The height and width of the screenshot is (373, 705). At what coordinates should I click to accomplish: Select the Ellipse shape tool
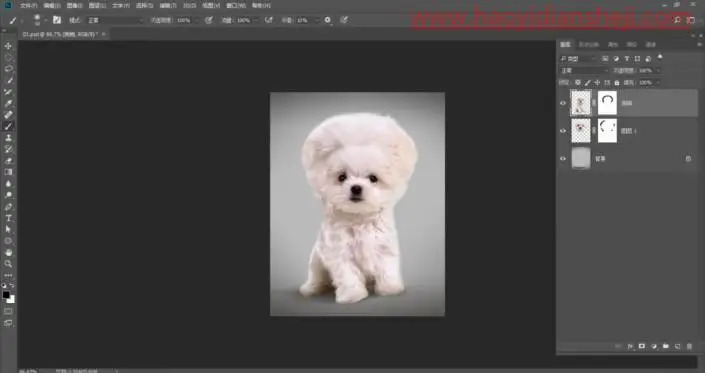(8, 241)
